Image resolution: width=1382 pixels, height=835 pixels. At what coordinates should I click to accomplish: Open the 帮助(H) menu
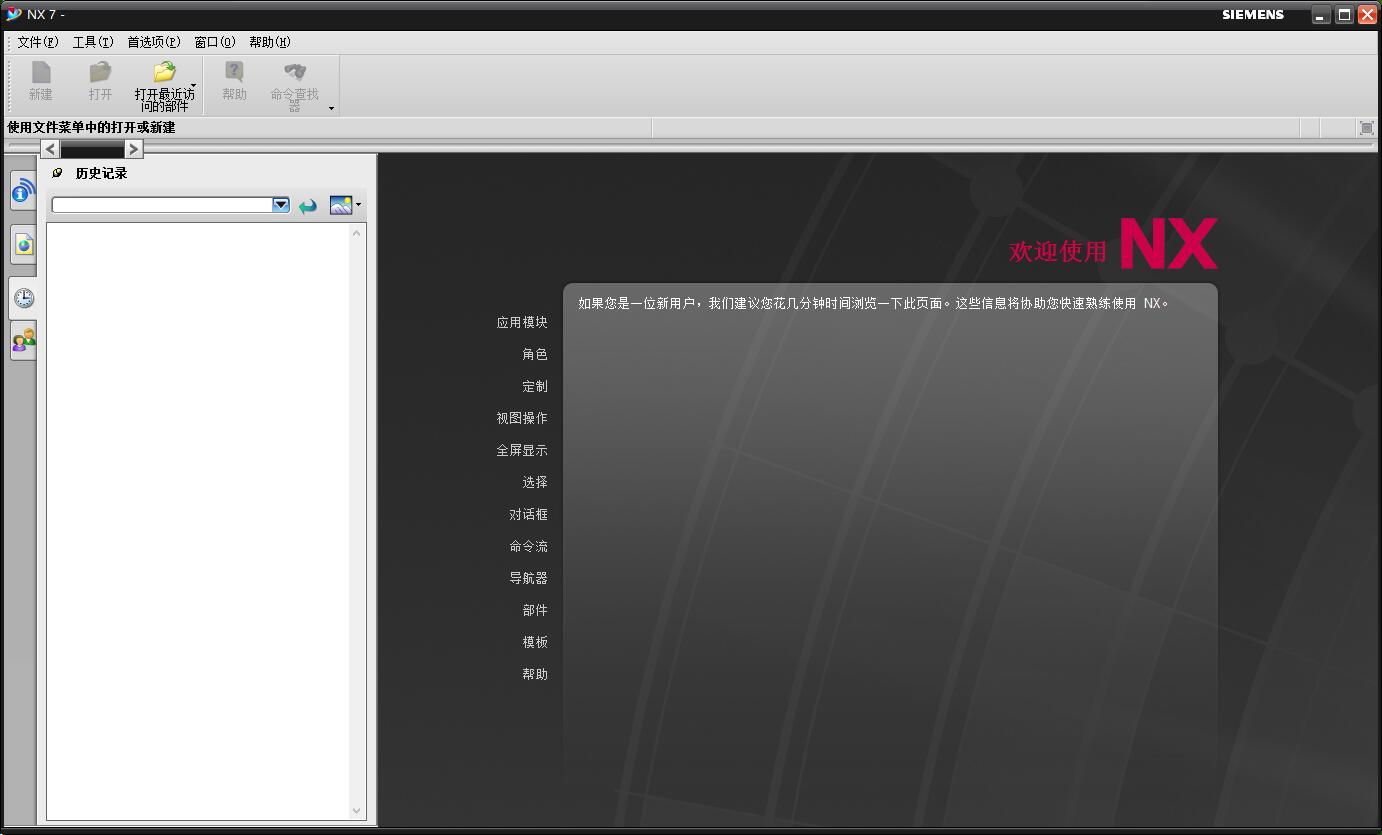270,42
